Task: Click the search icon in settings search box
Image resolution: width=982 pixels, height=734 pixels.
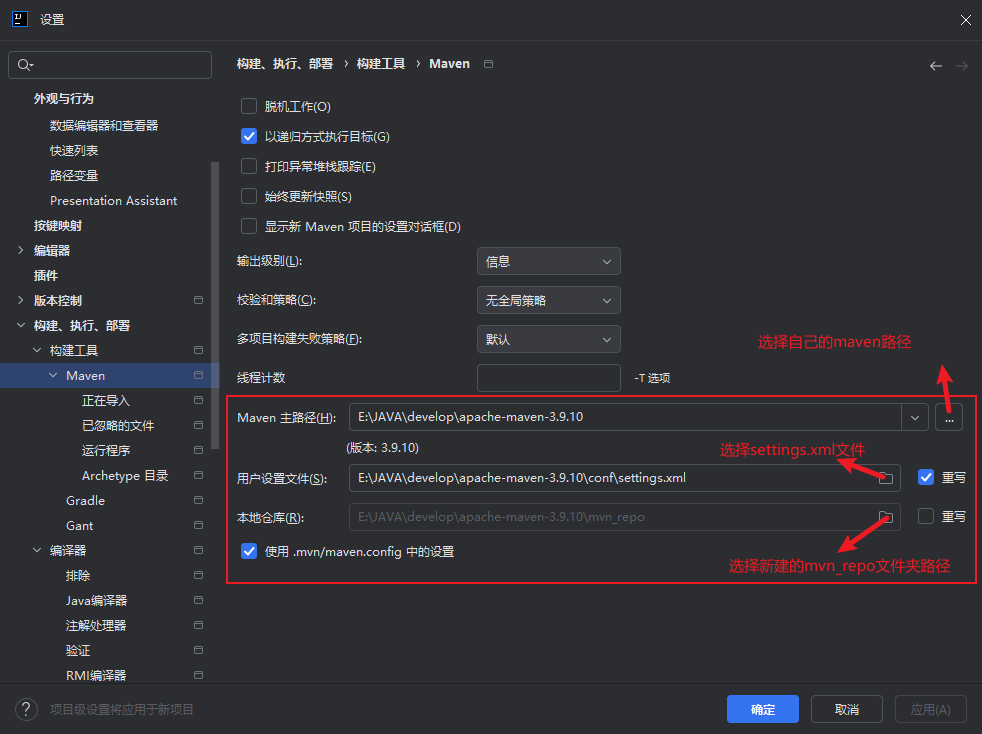Action: 26,65
